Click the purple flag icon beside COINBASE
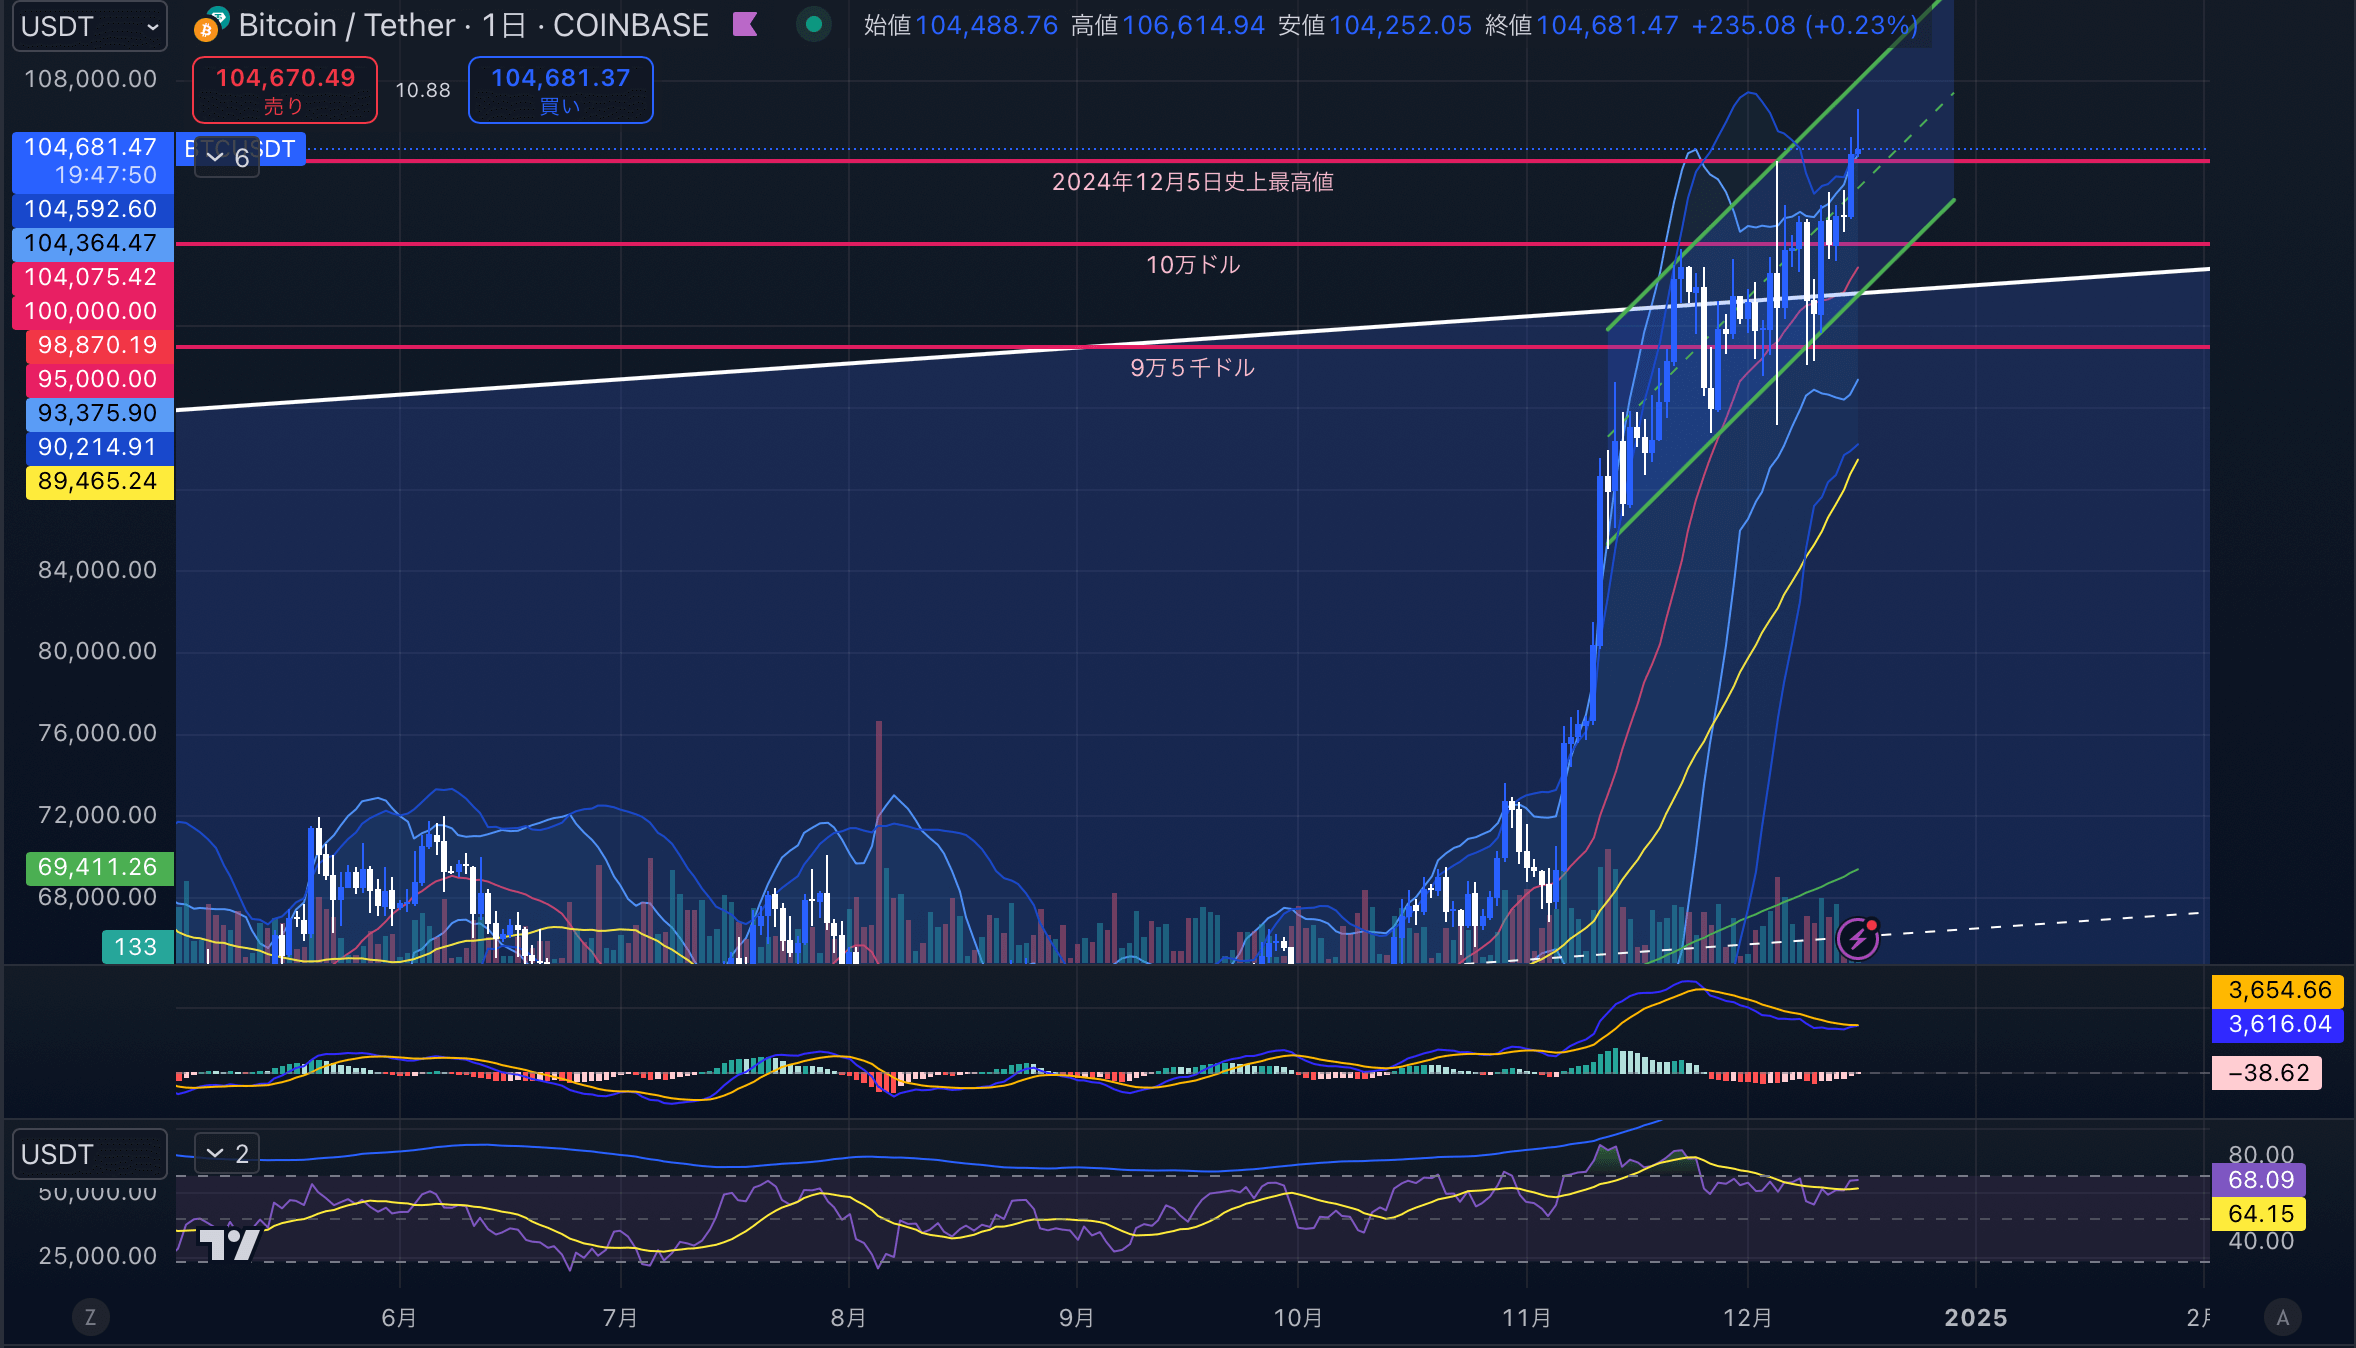This screenshot has height=1348, width=2356. [x=745, y=25]
